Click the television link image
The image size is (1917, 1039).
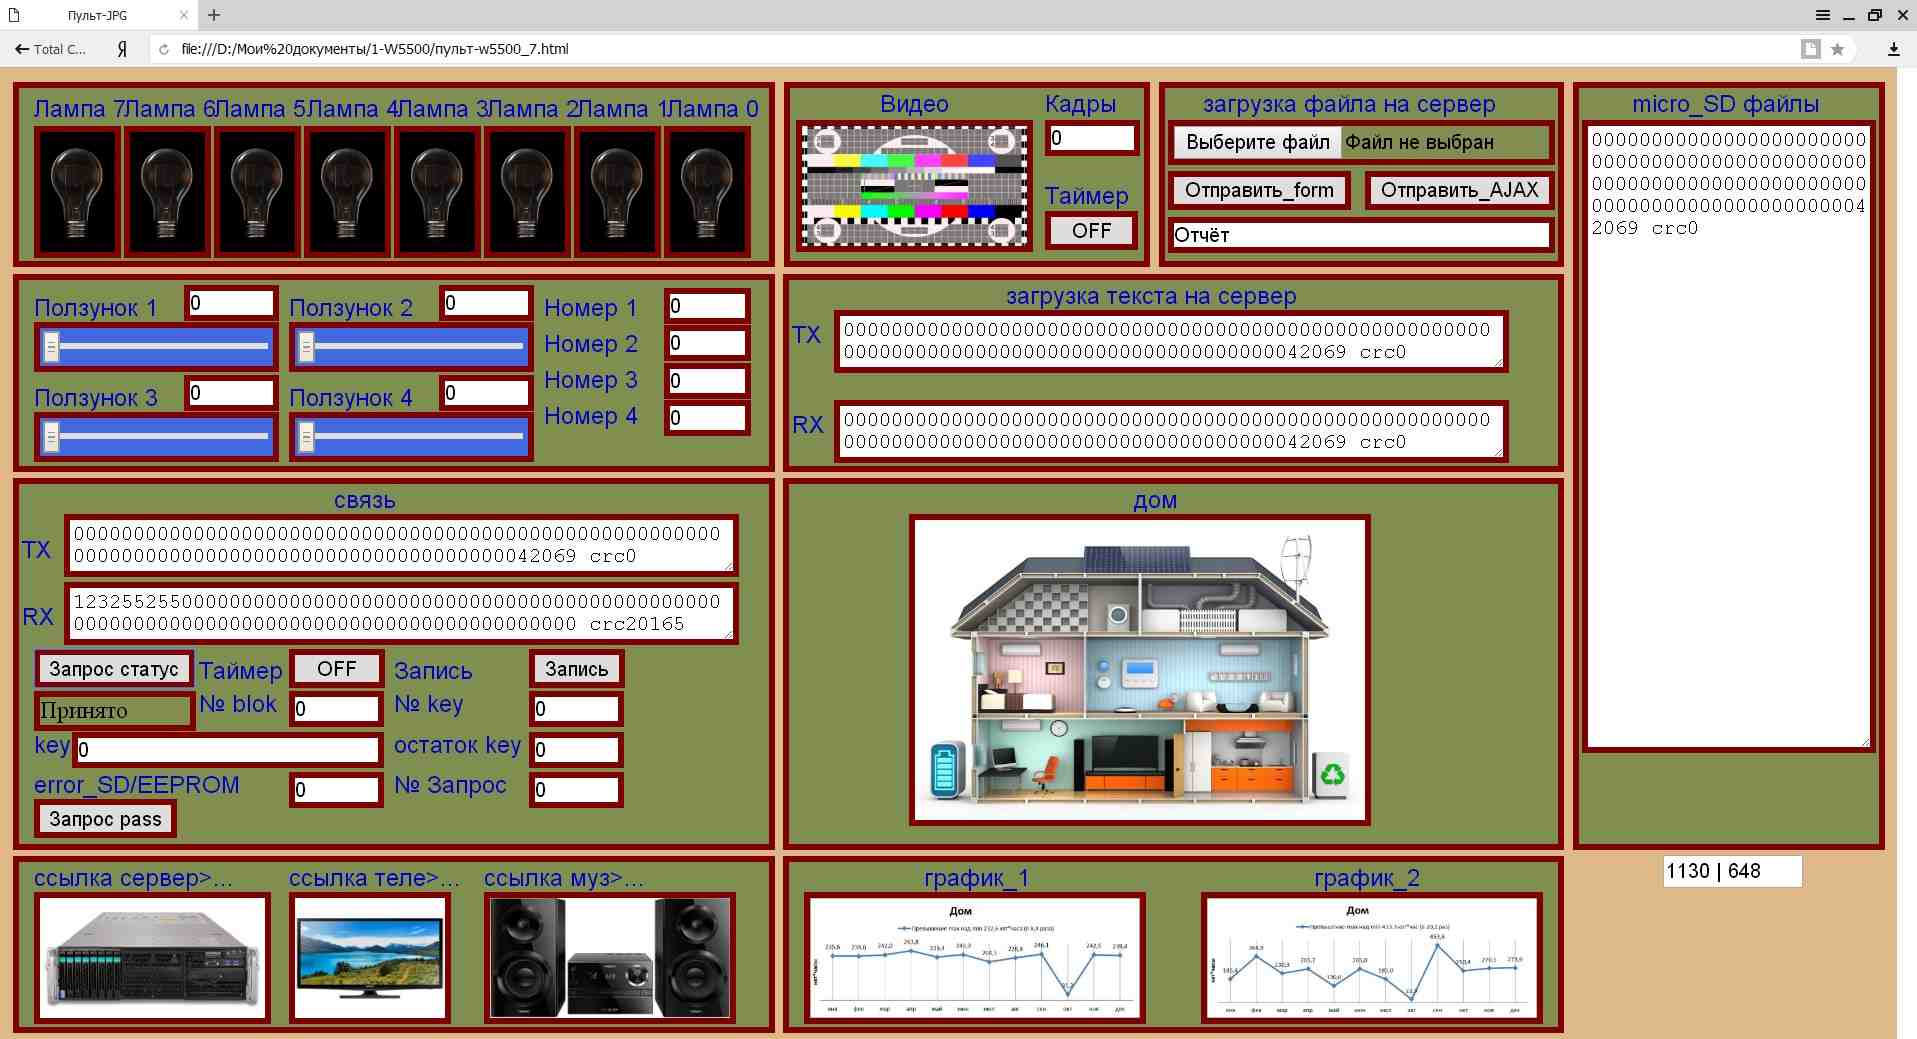(x=370, y=957)
